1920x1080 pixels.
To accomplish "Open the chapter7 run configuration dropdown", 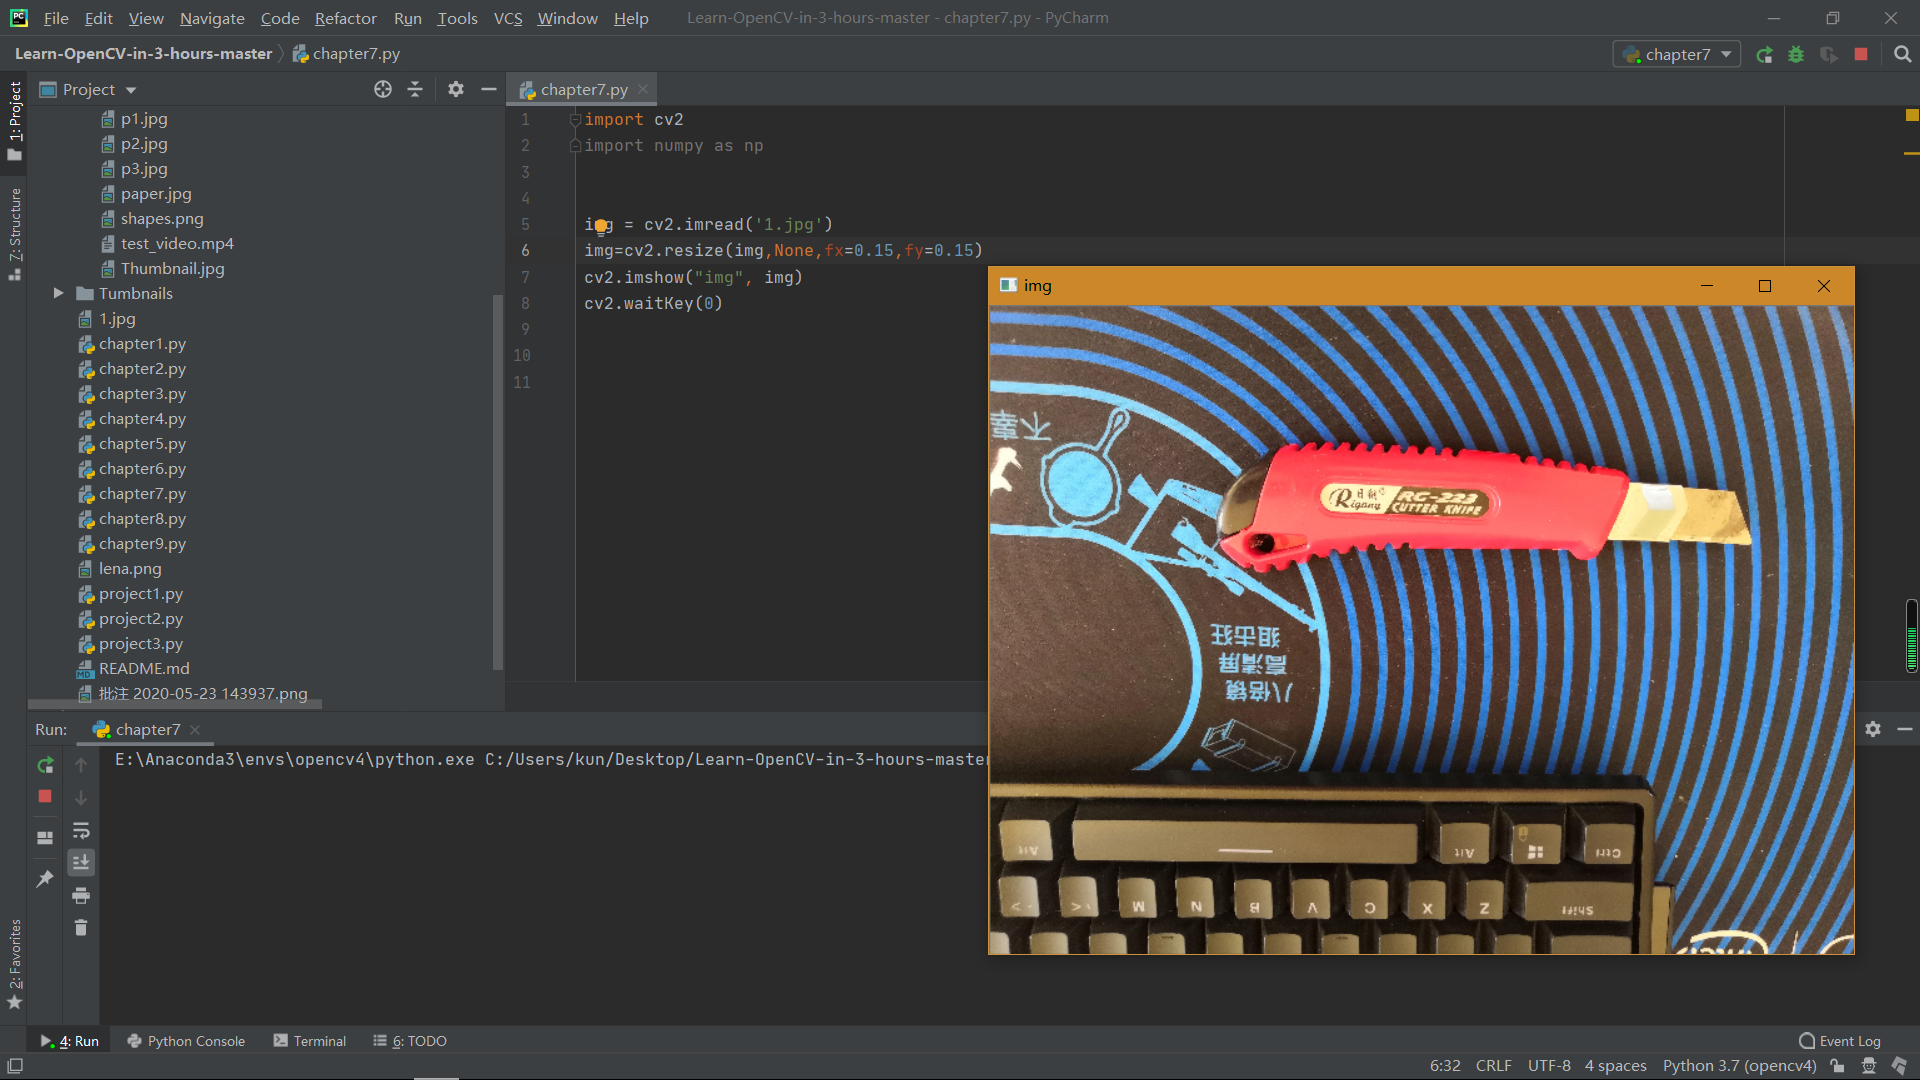I will (x=1677, y=55).
